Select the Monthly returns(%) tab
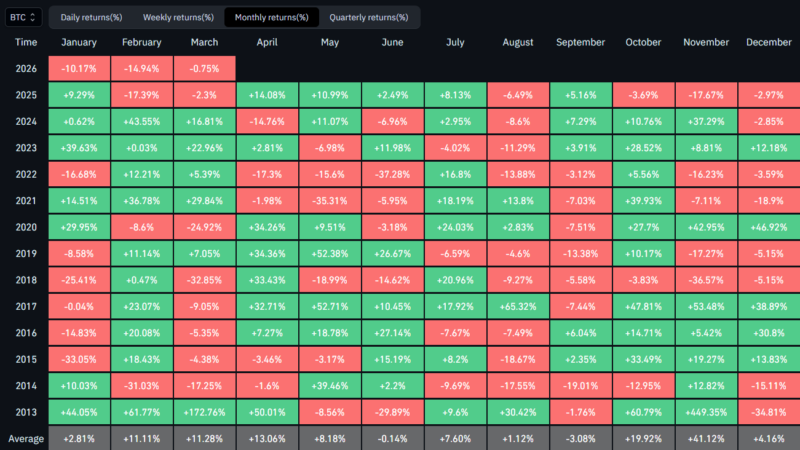800x450 pixels. click(x=272, y=17)
